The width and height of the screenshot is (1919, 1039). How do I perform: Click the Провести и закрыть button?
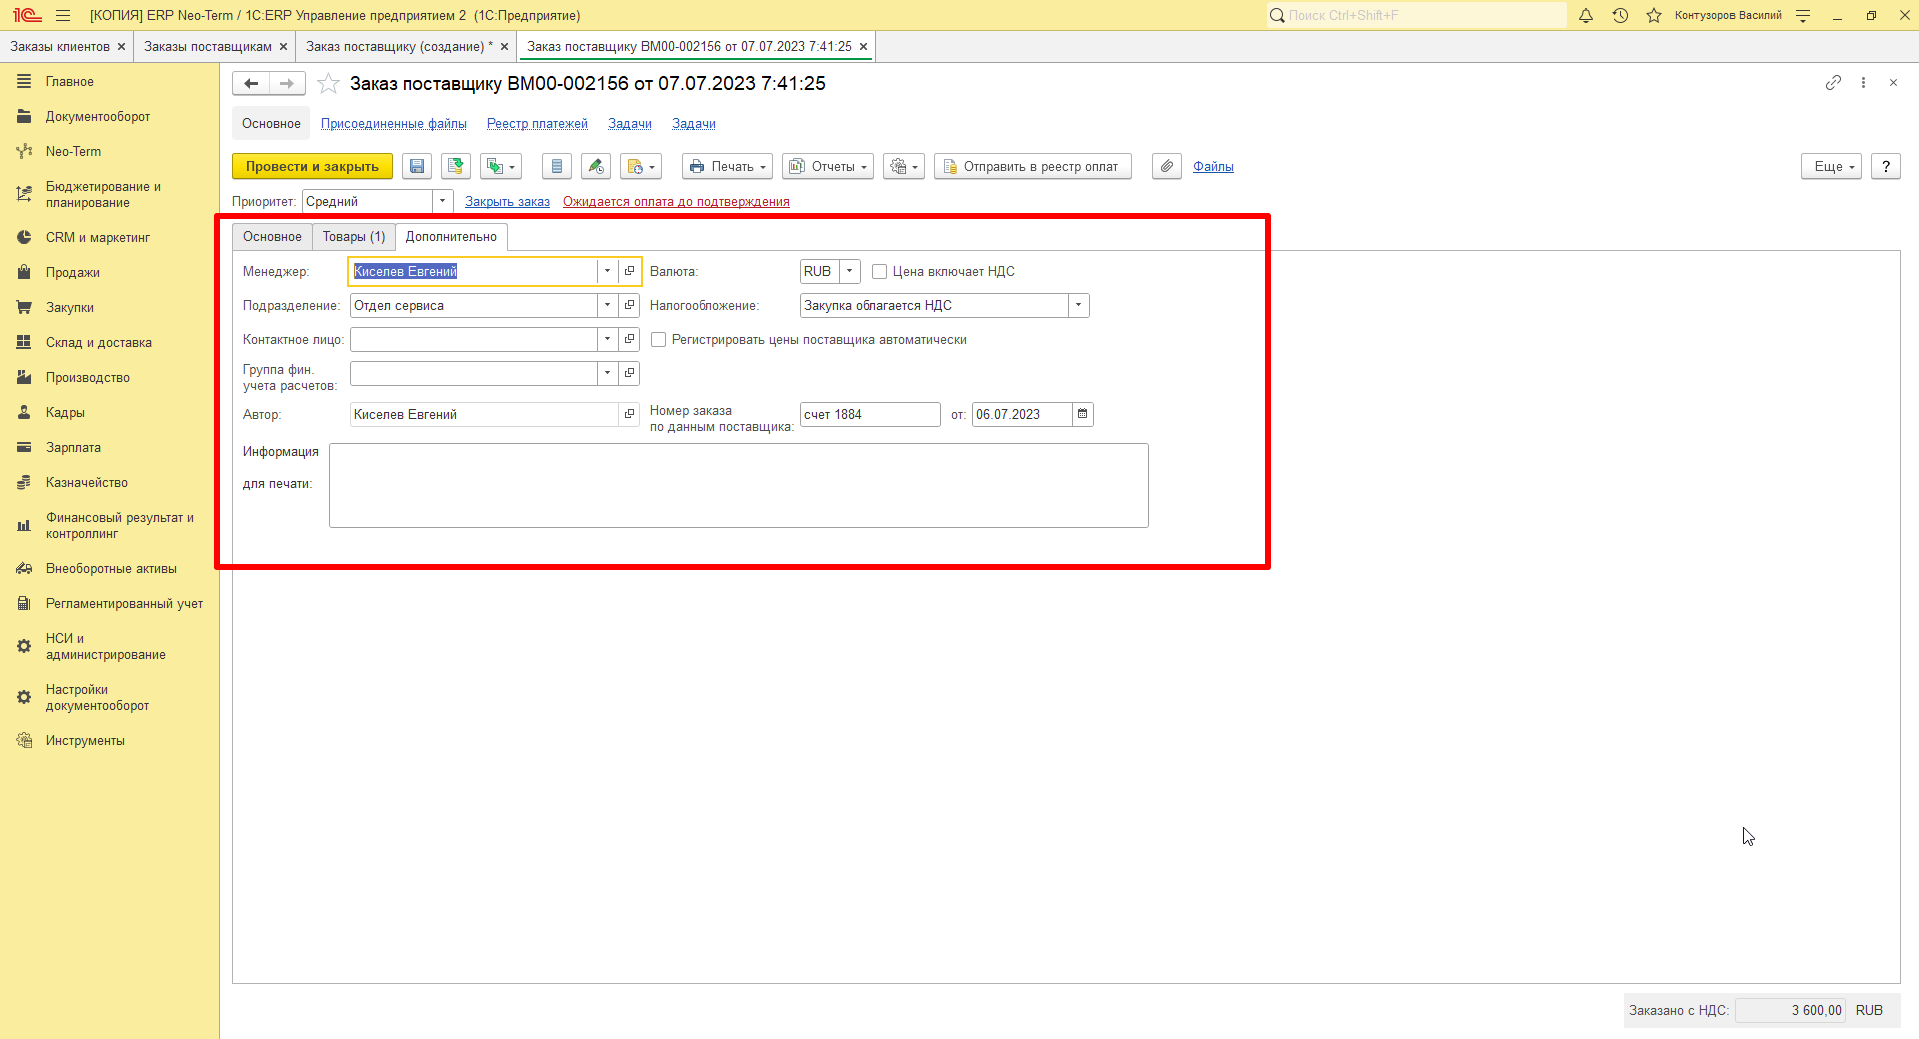pos(312,167)
